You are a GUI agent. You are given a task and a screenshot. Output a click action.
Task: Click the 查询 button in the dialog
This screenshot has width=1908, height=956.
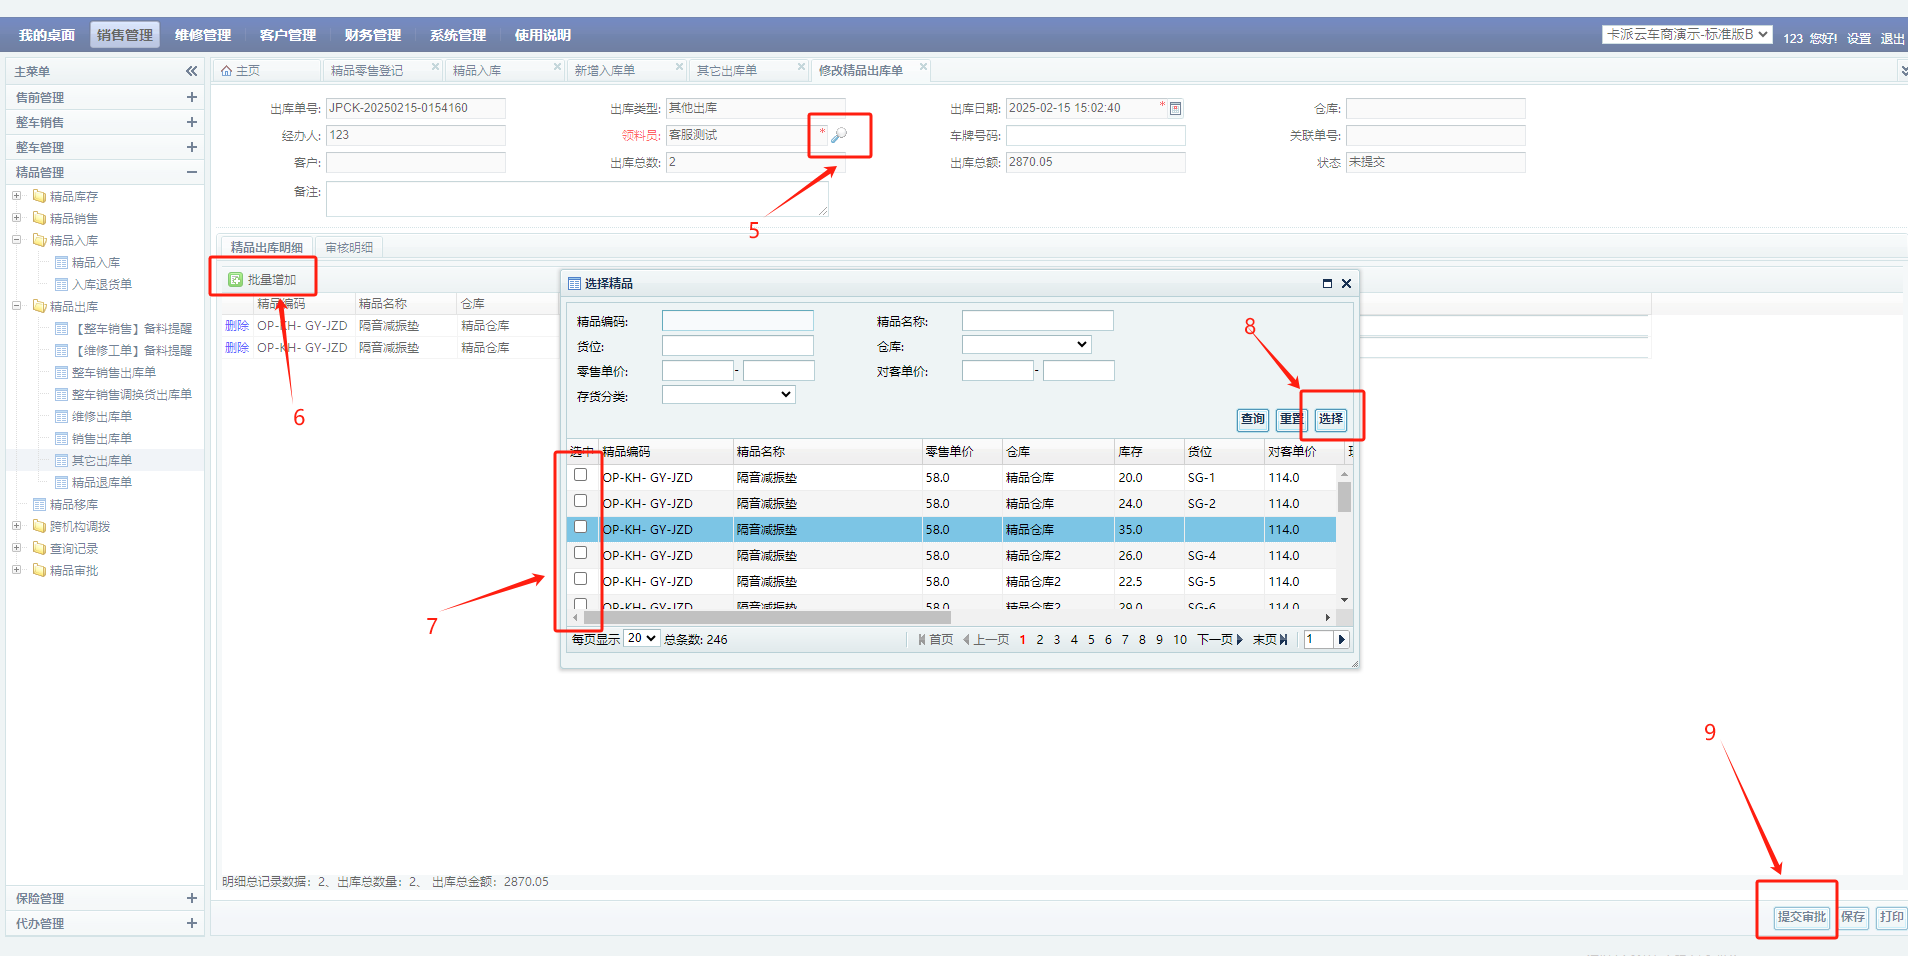(x=1253, y=419)
